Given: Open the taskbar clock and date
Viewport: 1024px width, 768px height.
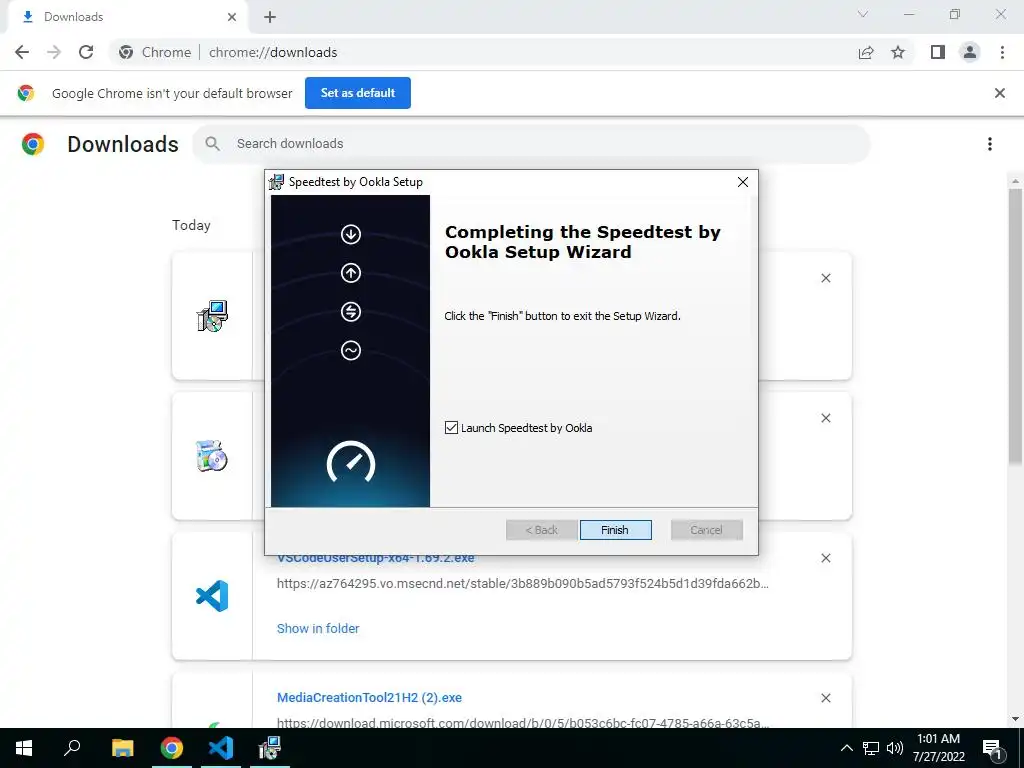Looking at the screenshot, I should 938,748.
